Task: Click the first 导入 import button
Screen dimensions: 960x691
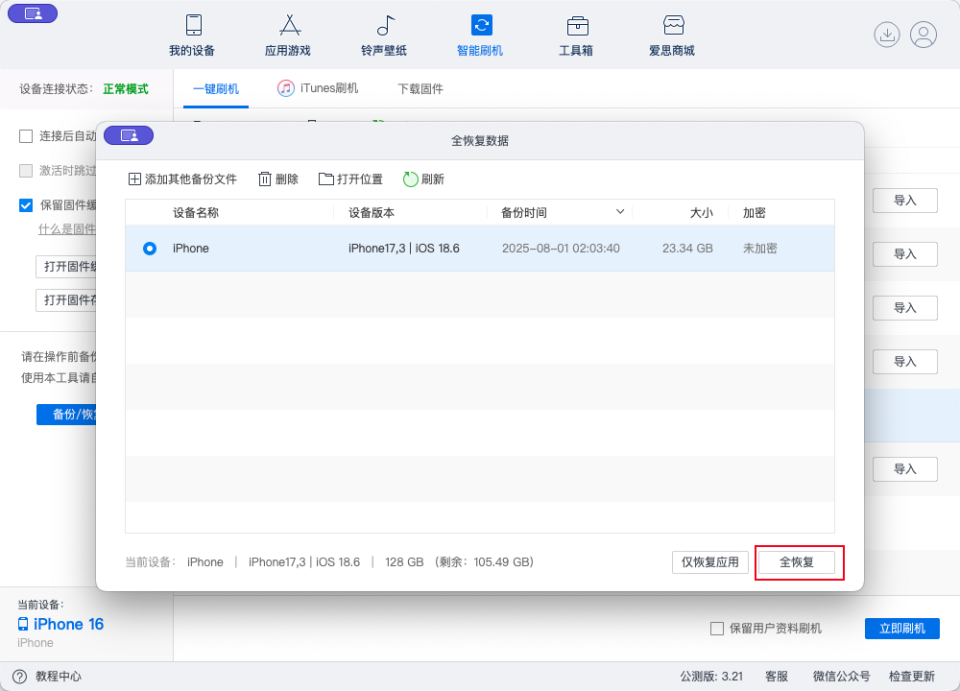Action: (905, 201)
